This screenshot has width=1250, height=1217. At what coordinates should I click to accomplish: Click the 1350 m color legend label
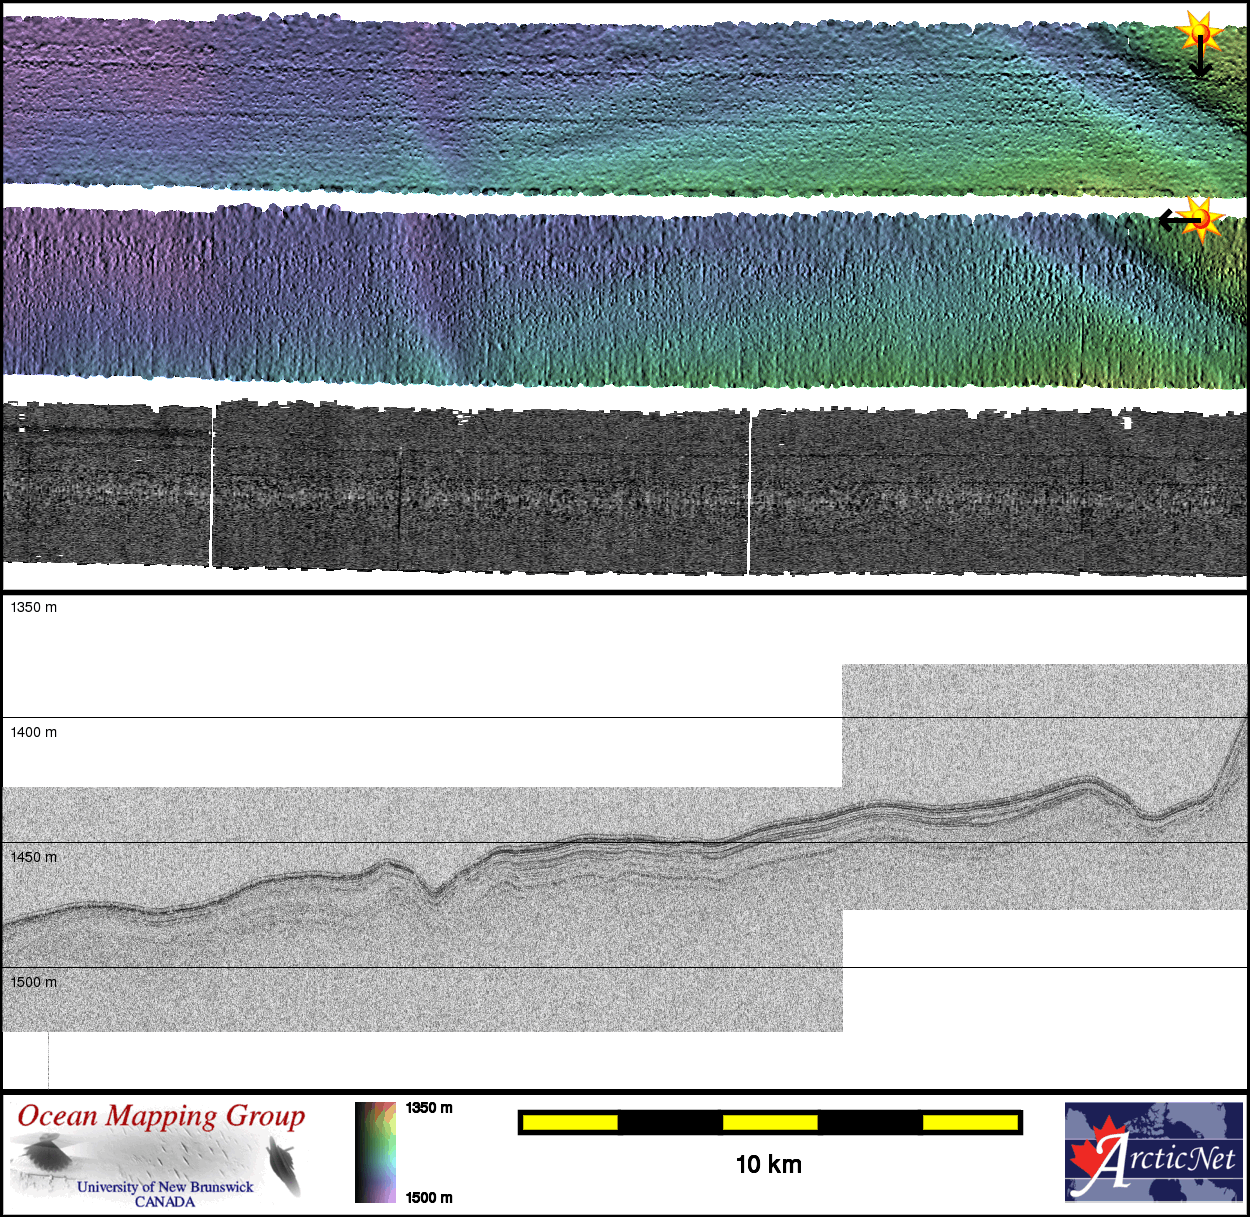coord(429,1108)
